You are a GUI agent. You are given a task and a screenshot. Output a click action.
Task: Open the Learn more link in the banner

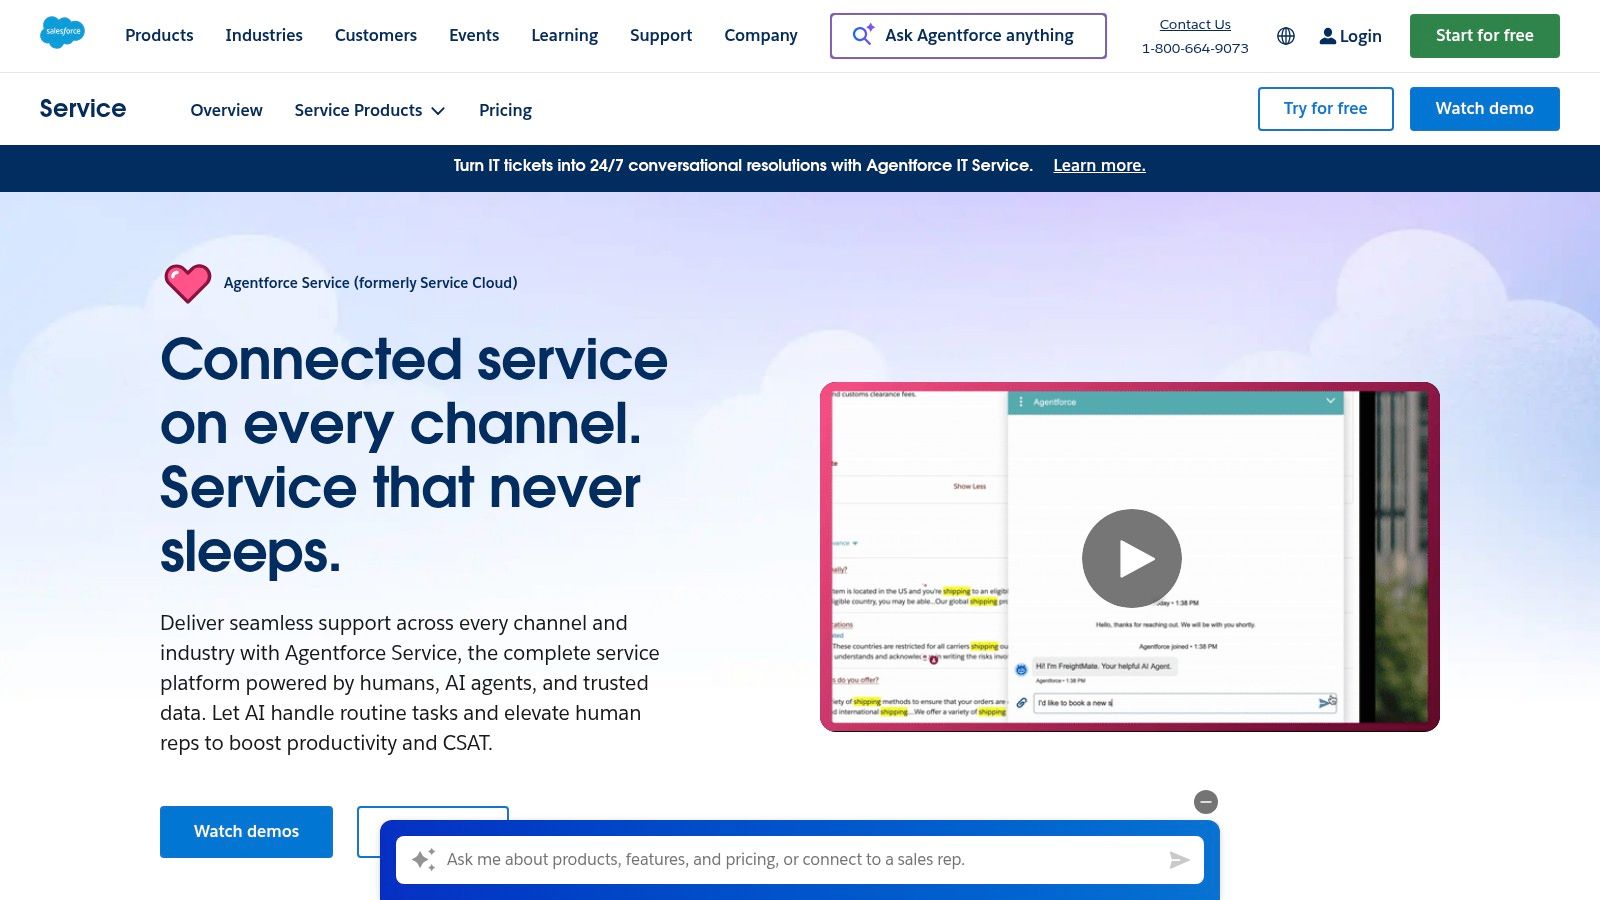click(1098, 165)
